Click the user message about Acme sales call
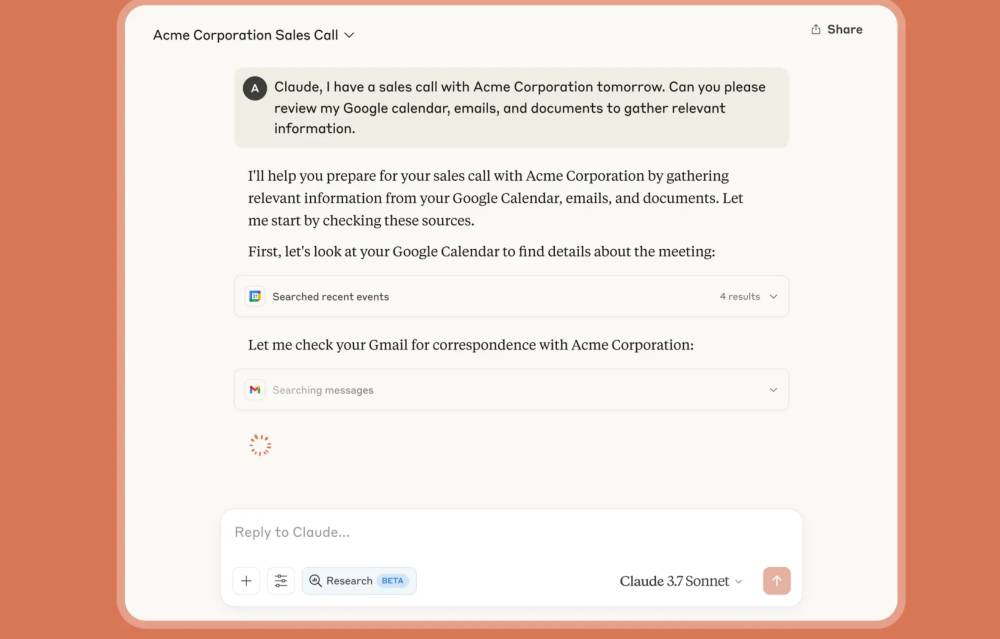This screenshot has width=1000, height=639. 511,108
